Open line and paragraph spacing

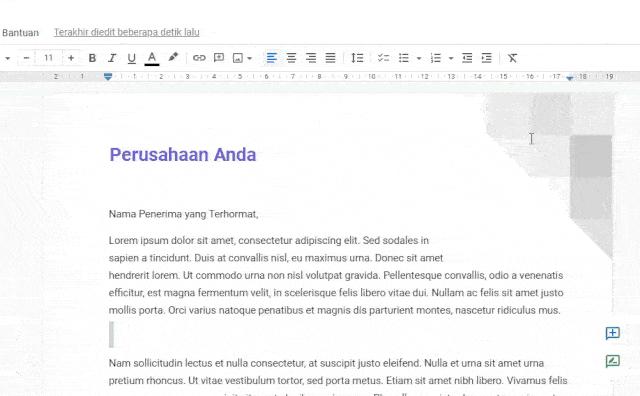(x=357, y=58)
